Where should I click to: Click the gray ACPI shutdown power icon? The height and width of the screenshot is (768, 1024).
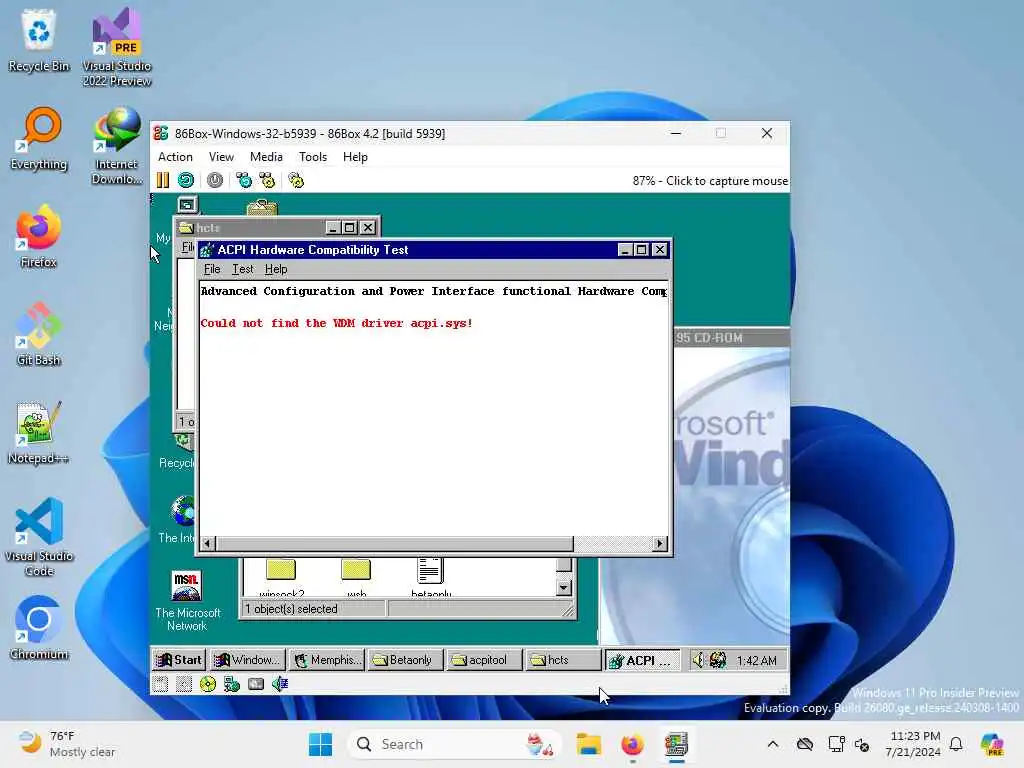click(215, 180)
